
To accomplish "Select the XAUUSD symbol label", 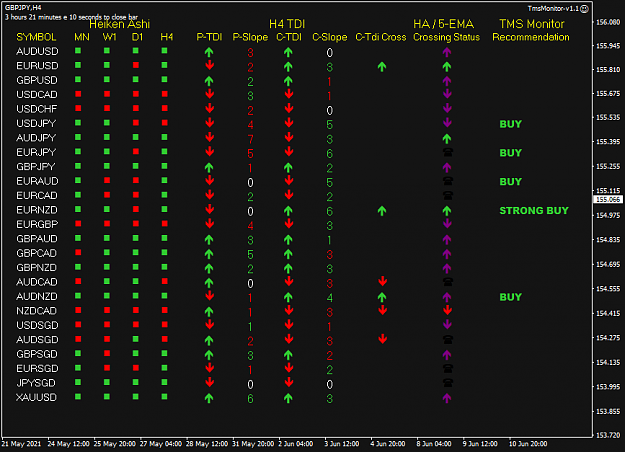I will (x=36, y=397).
